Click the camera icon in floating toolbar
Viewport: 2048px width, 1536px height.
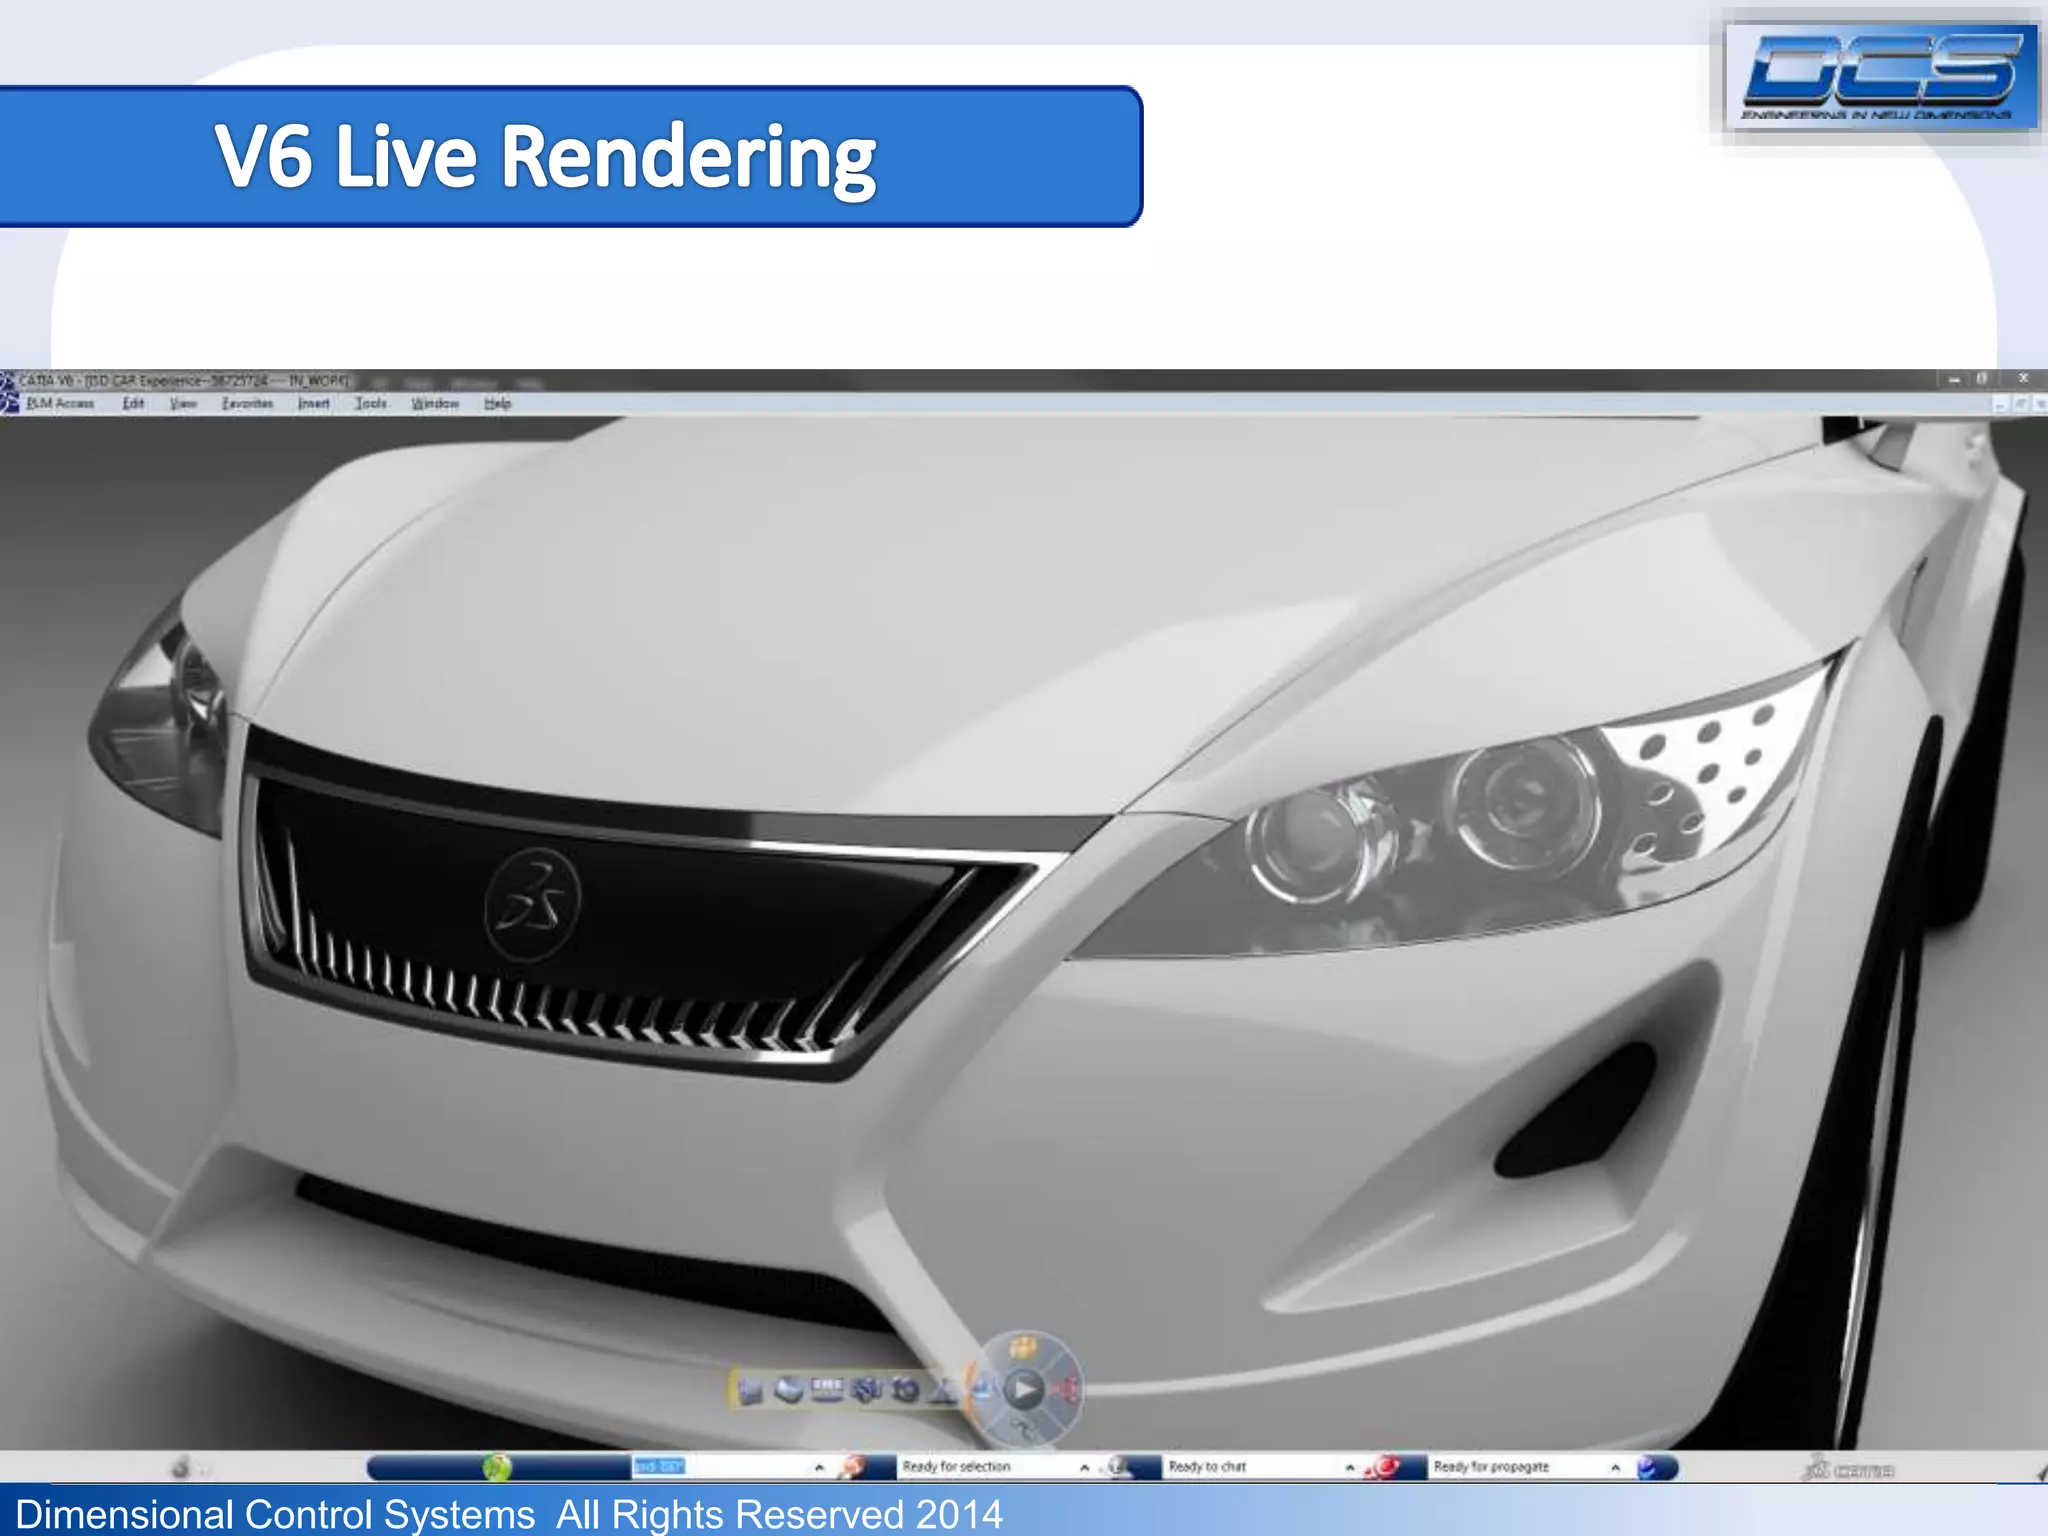[x=906, y=1390]
